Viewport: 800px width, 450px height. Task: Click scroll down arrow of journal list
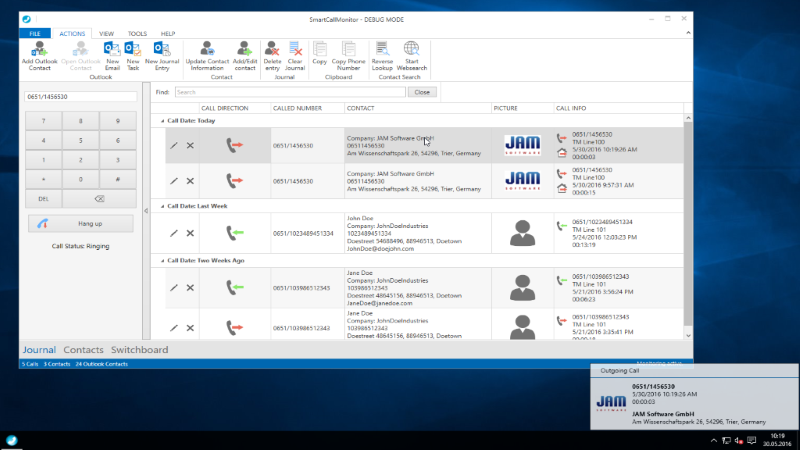688,335
